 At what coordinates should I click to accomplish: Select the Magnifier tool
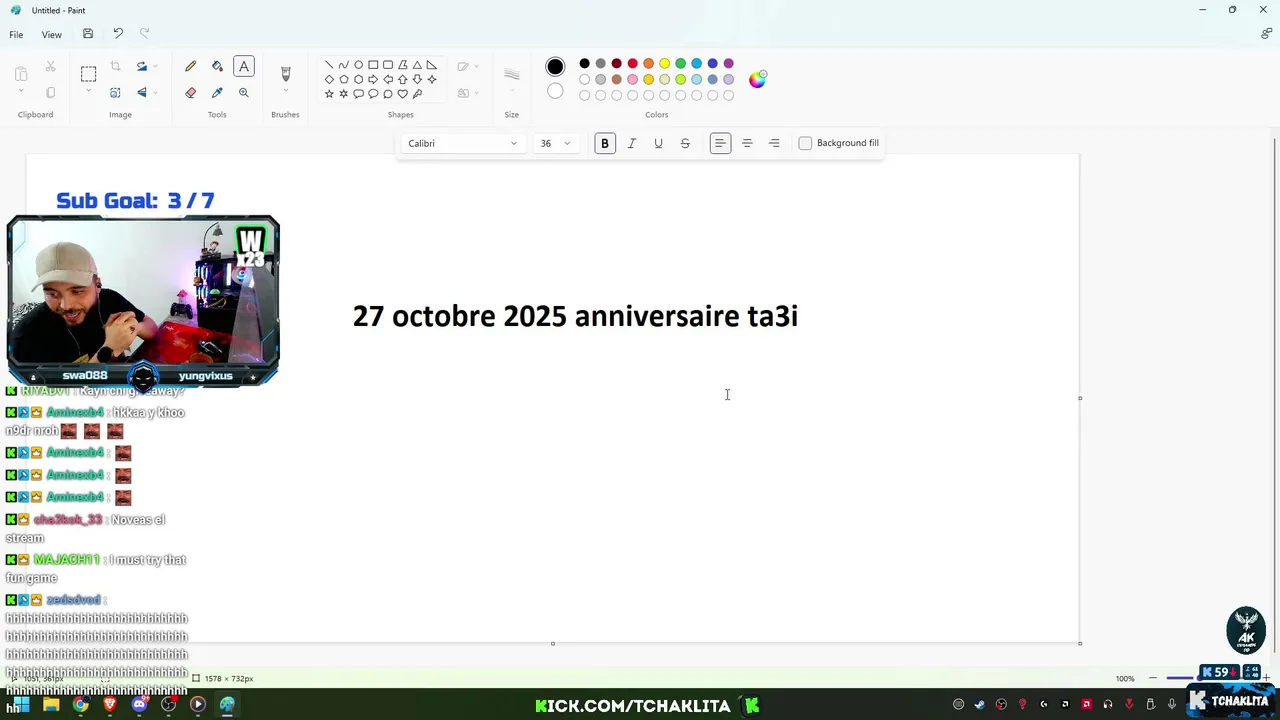(x=243, y=92)
